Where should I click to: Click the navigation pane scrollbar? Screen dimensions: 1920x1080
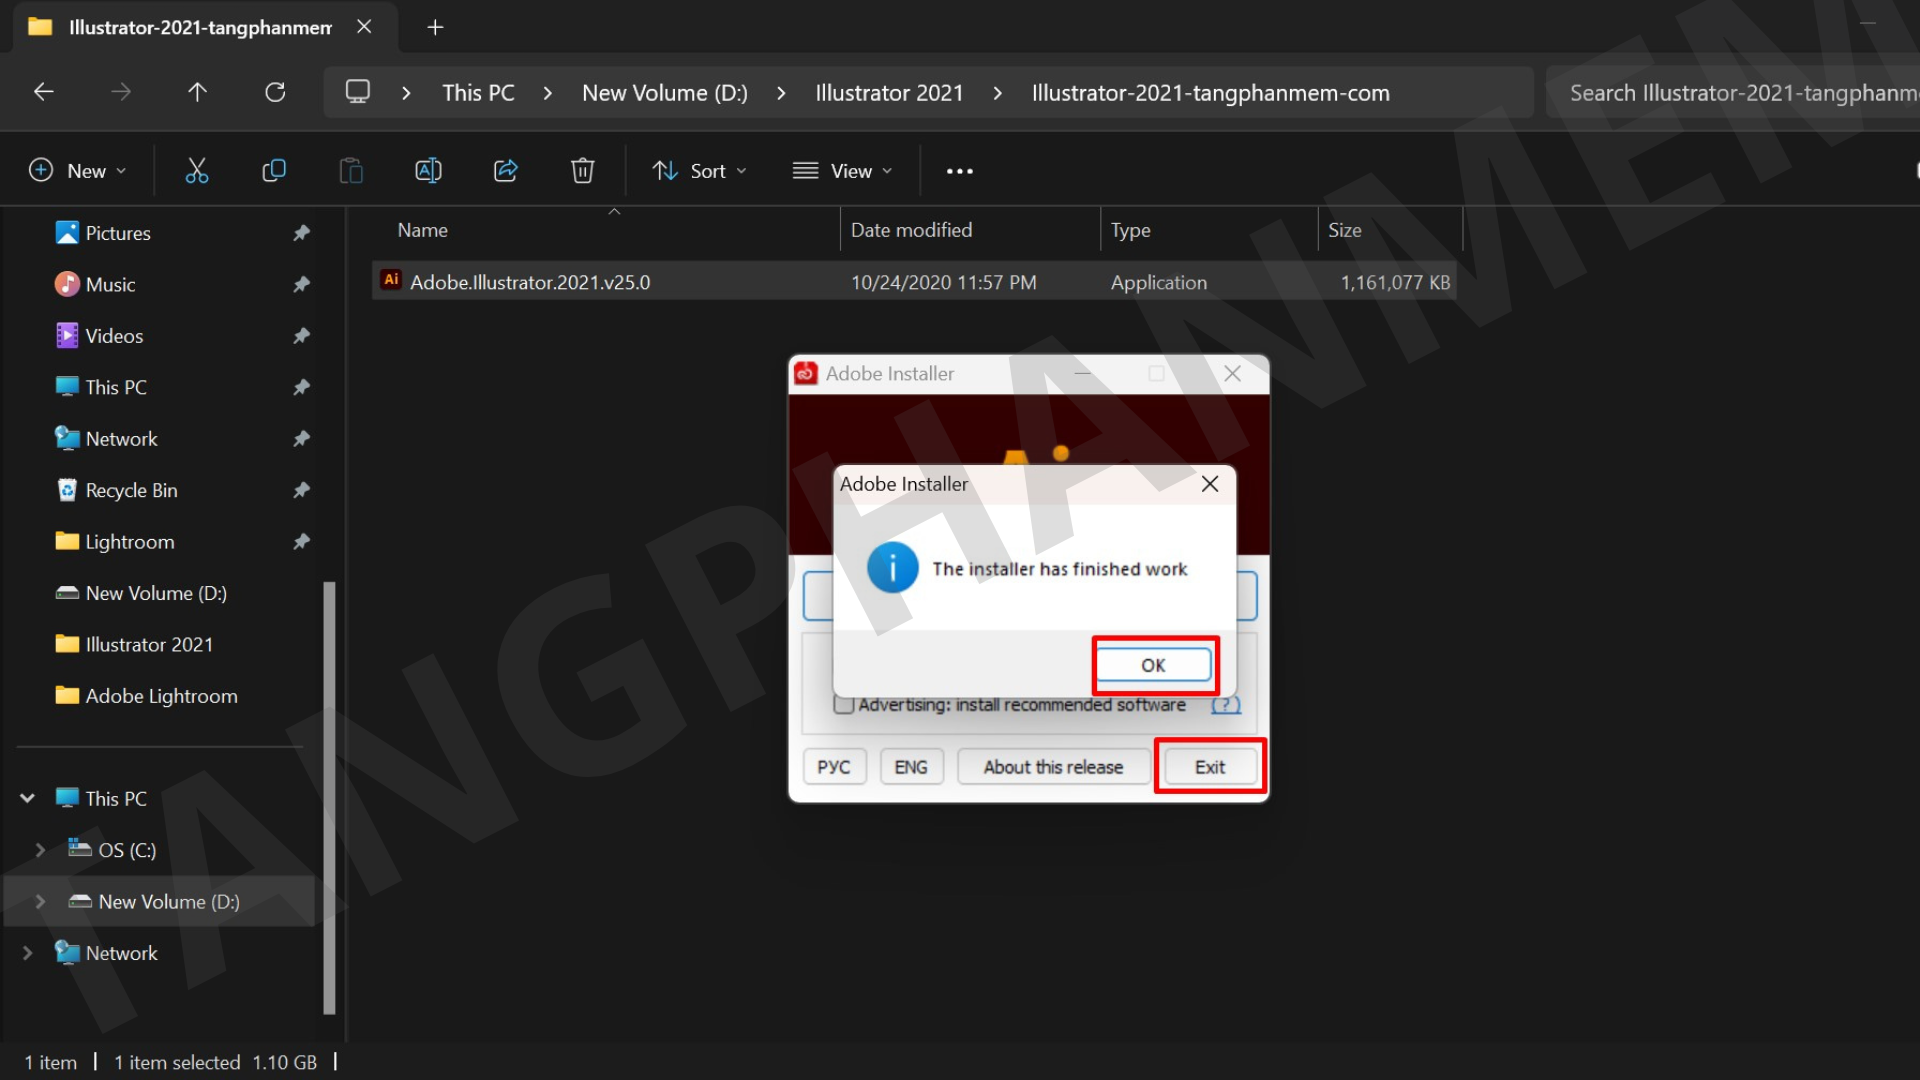(329, 797)
